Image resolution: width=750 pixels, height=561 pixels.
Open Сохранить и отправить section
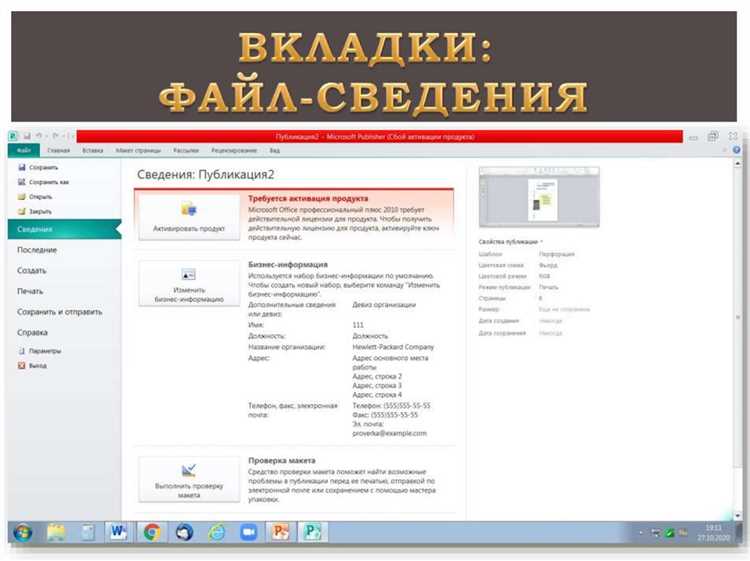click(60, 311)
